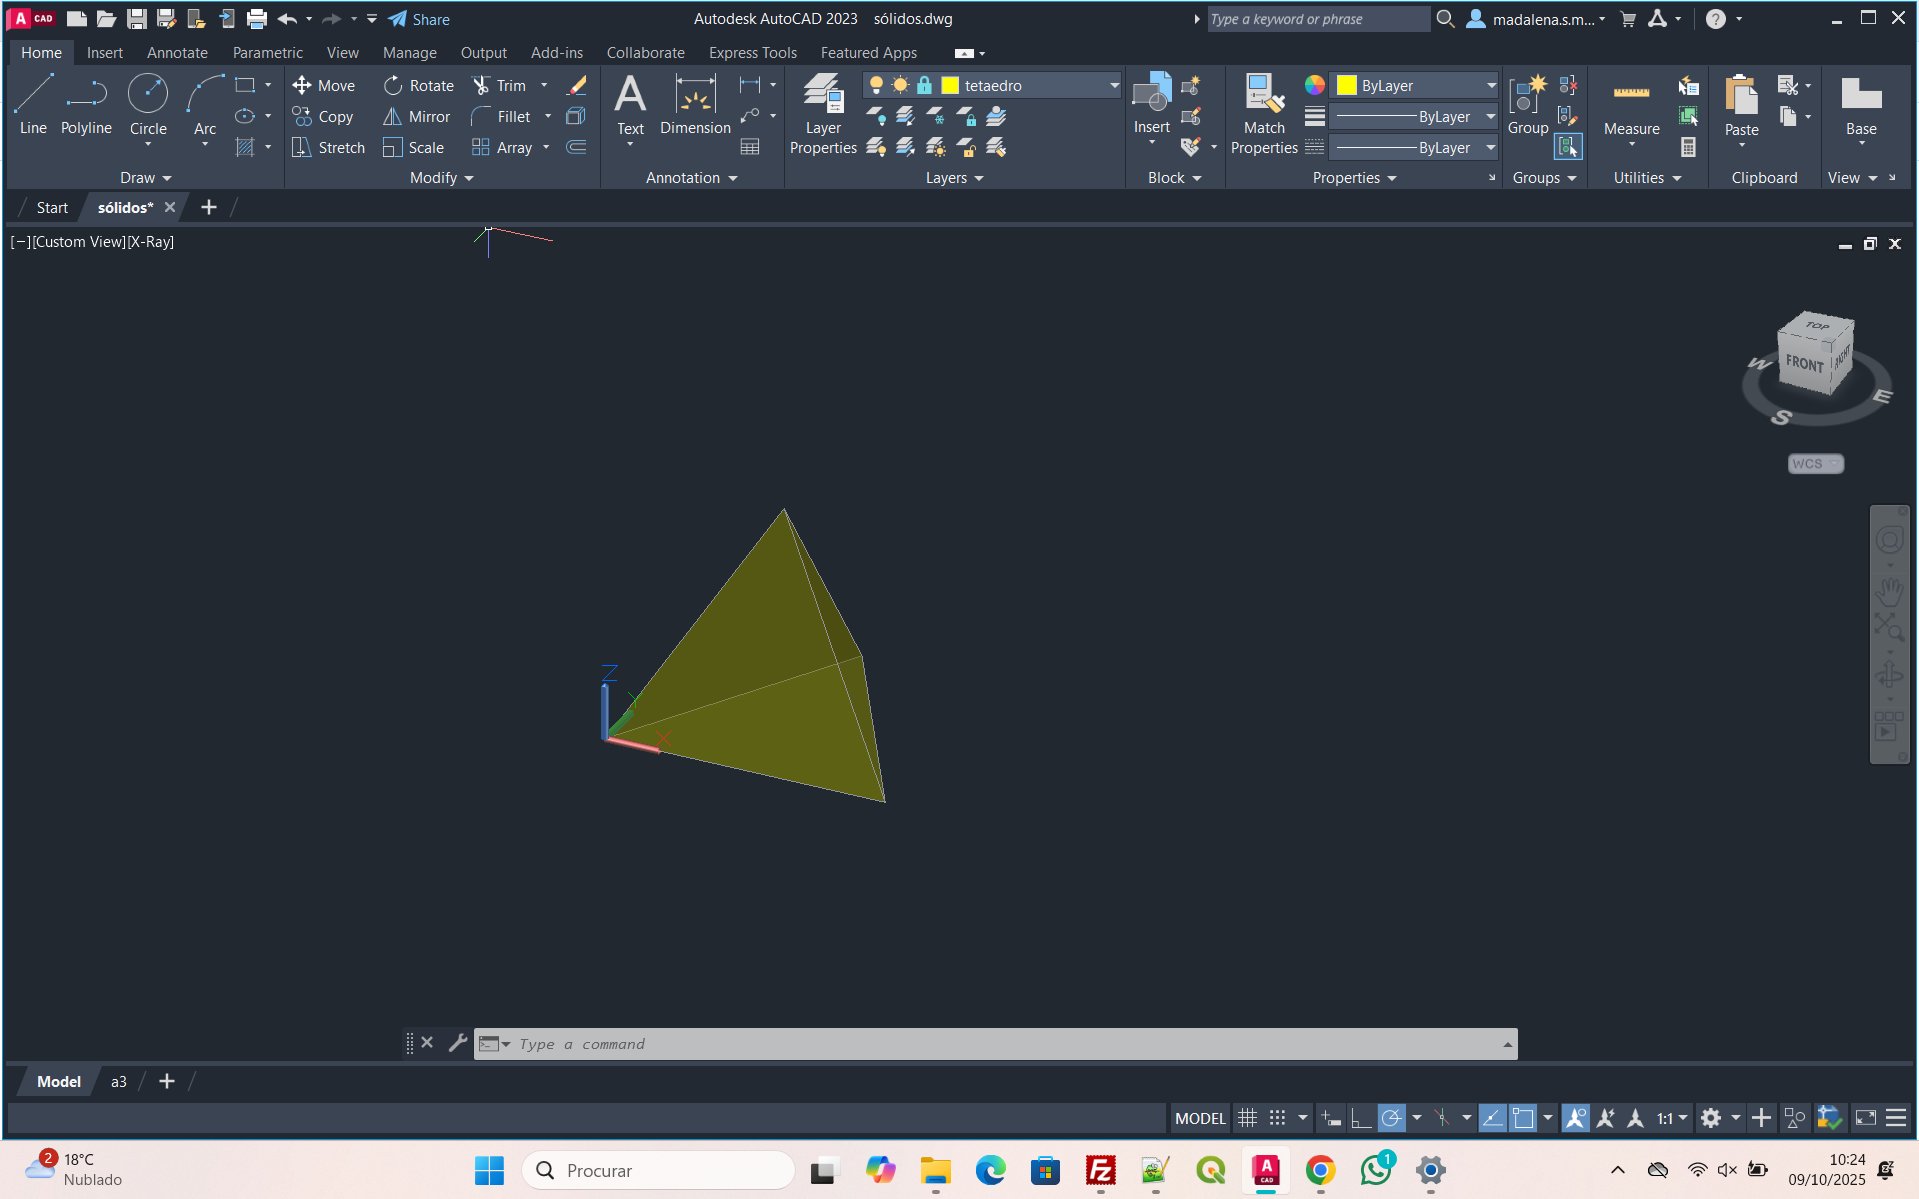Expand the Layers panel
Viewport: 1919px width, 1199px height.
[954, 178]
